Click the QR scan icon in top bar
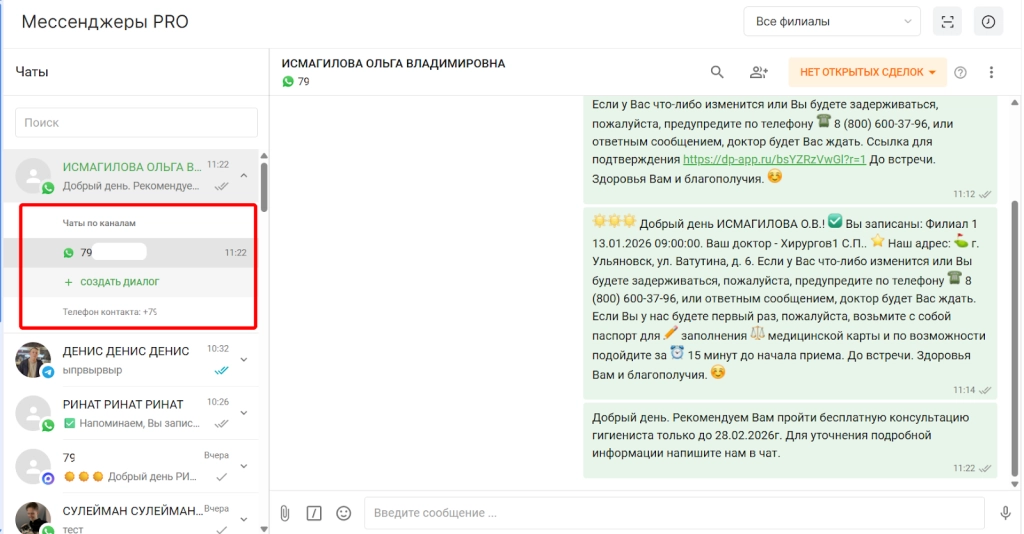Viewport: 1024px width, 534px height. (x=947, y=22)
